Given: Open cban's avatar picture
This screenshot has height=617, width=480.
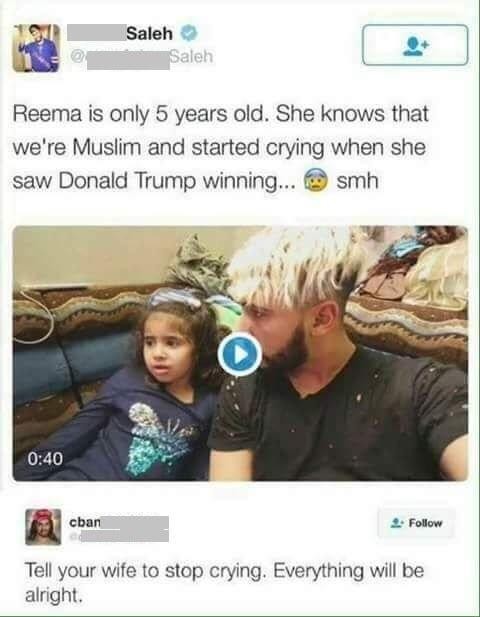Looking at the screenshot, I should pos(43,526).
